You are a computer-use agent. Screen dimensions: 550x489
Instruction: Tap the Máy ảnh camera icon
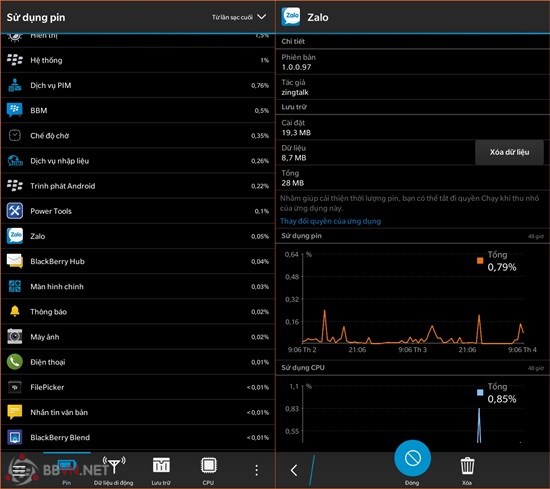click(x=15, y=336)
